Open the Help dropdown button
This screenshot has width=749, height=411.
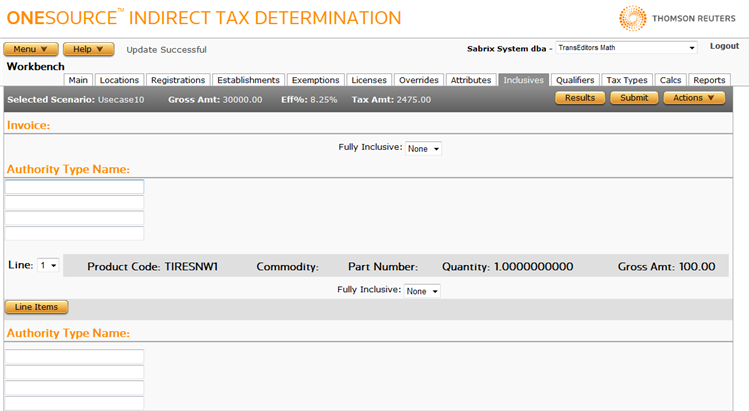tap(88, 49)
